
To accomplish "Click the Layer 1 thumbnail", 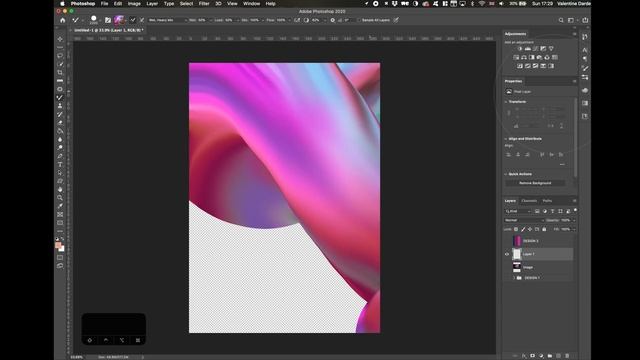I will pyautogui.click(x=517, y=254).
